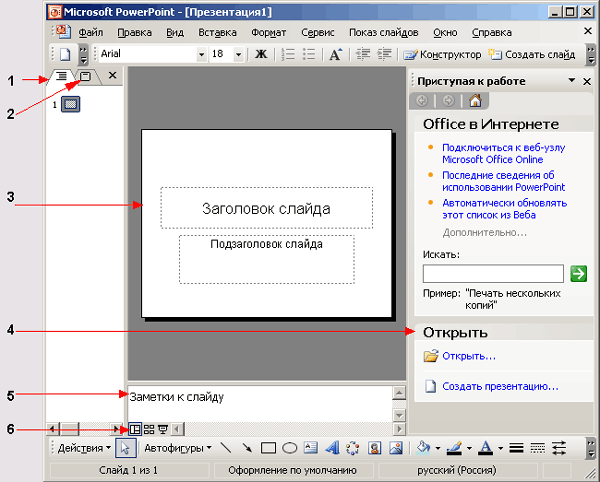
Task: Click the increase indent icon
Action: click(384, 55)
